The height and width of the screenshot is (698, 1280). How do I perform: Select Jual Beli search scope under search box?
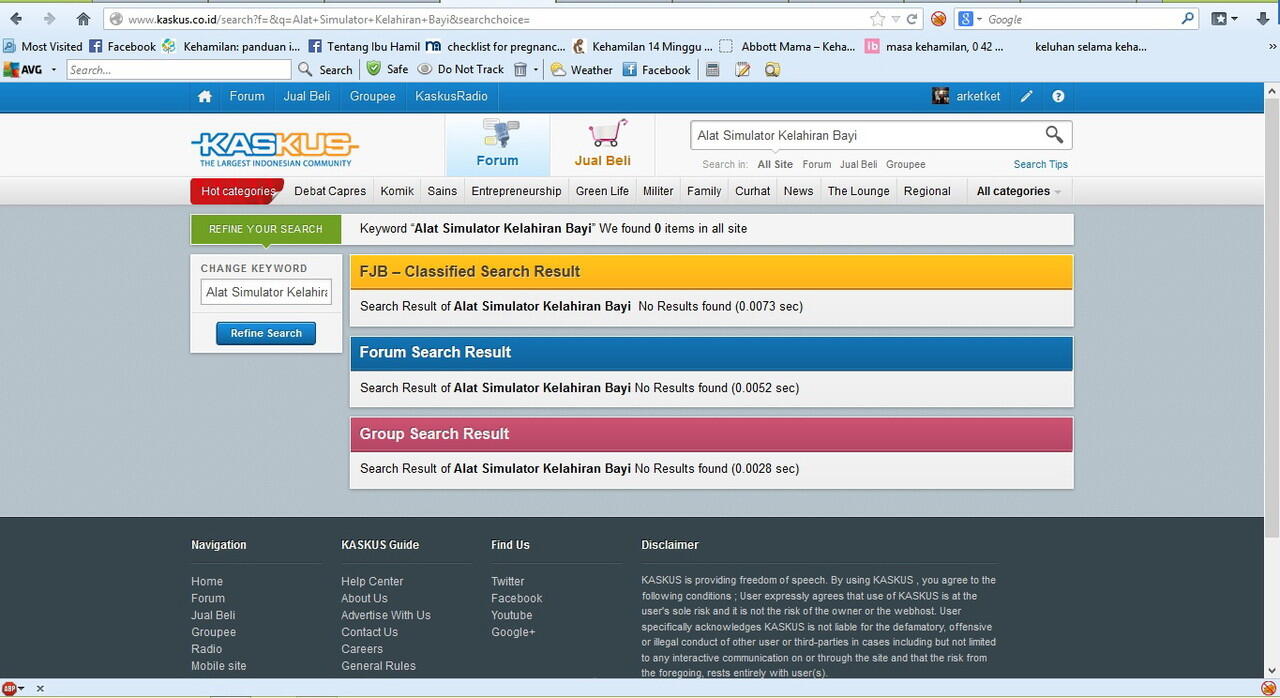tap(858, 164)
